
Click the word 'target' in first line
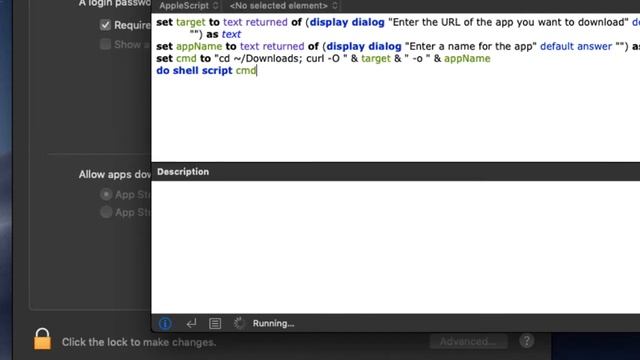tap(191, 22)
